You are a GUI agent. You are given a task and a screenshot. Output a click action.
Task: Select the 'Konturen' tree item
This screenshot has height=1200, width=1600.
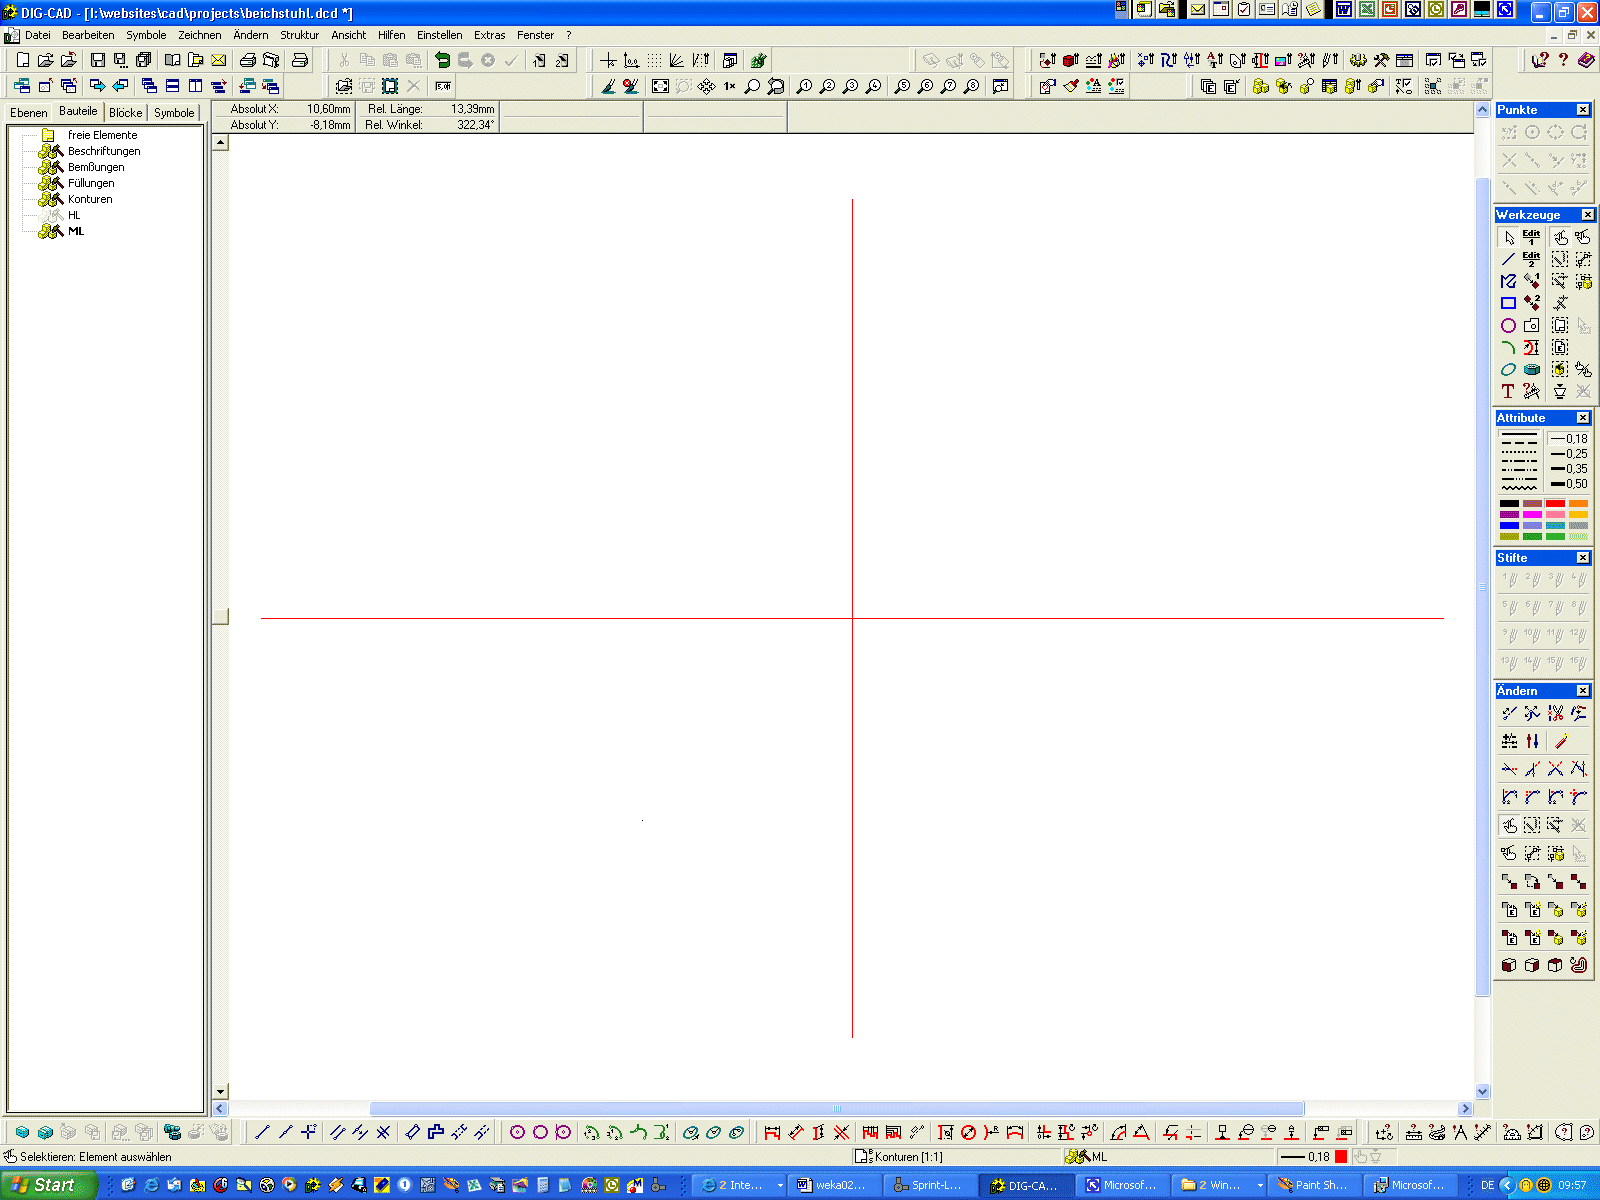[90, 199]
